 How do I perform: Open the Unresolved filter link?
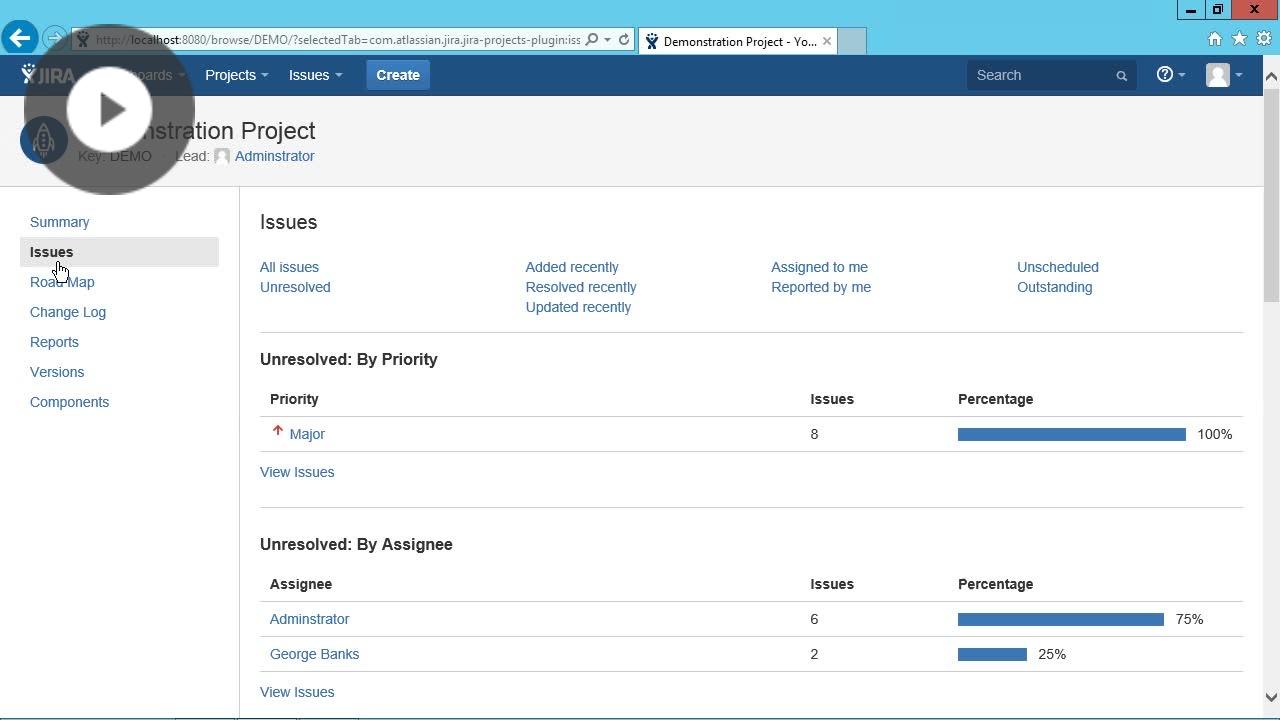point(295,287)
